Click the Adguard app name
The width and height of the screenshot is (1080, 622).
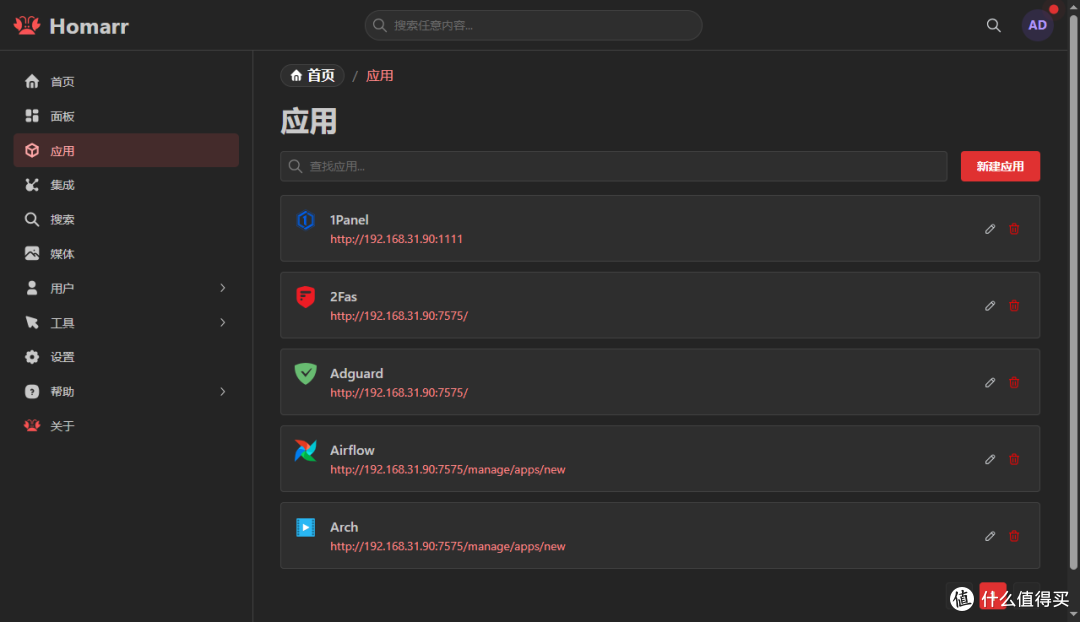356,373
